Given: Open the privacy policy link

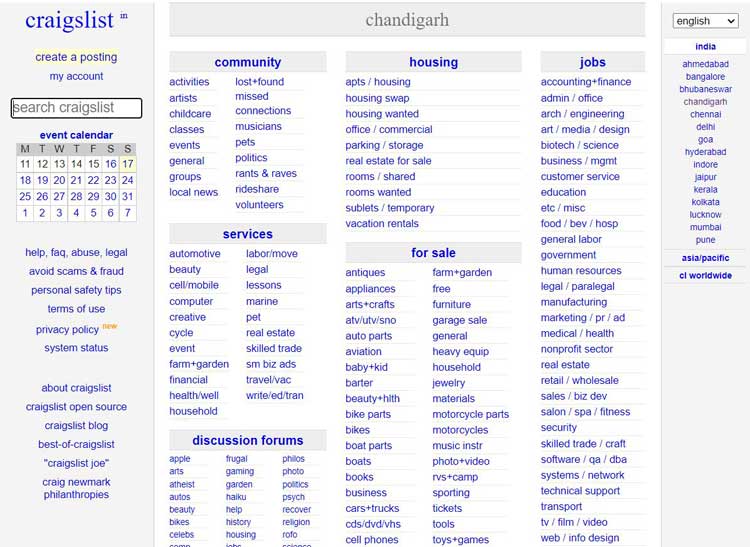Looking at the screenshot, I should coord(67,329).
